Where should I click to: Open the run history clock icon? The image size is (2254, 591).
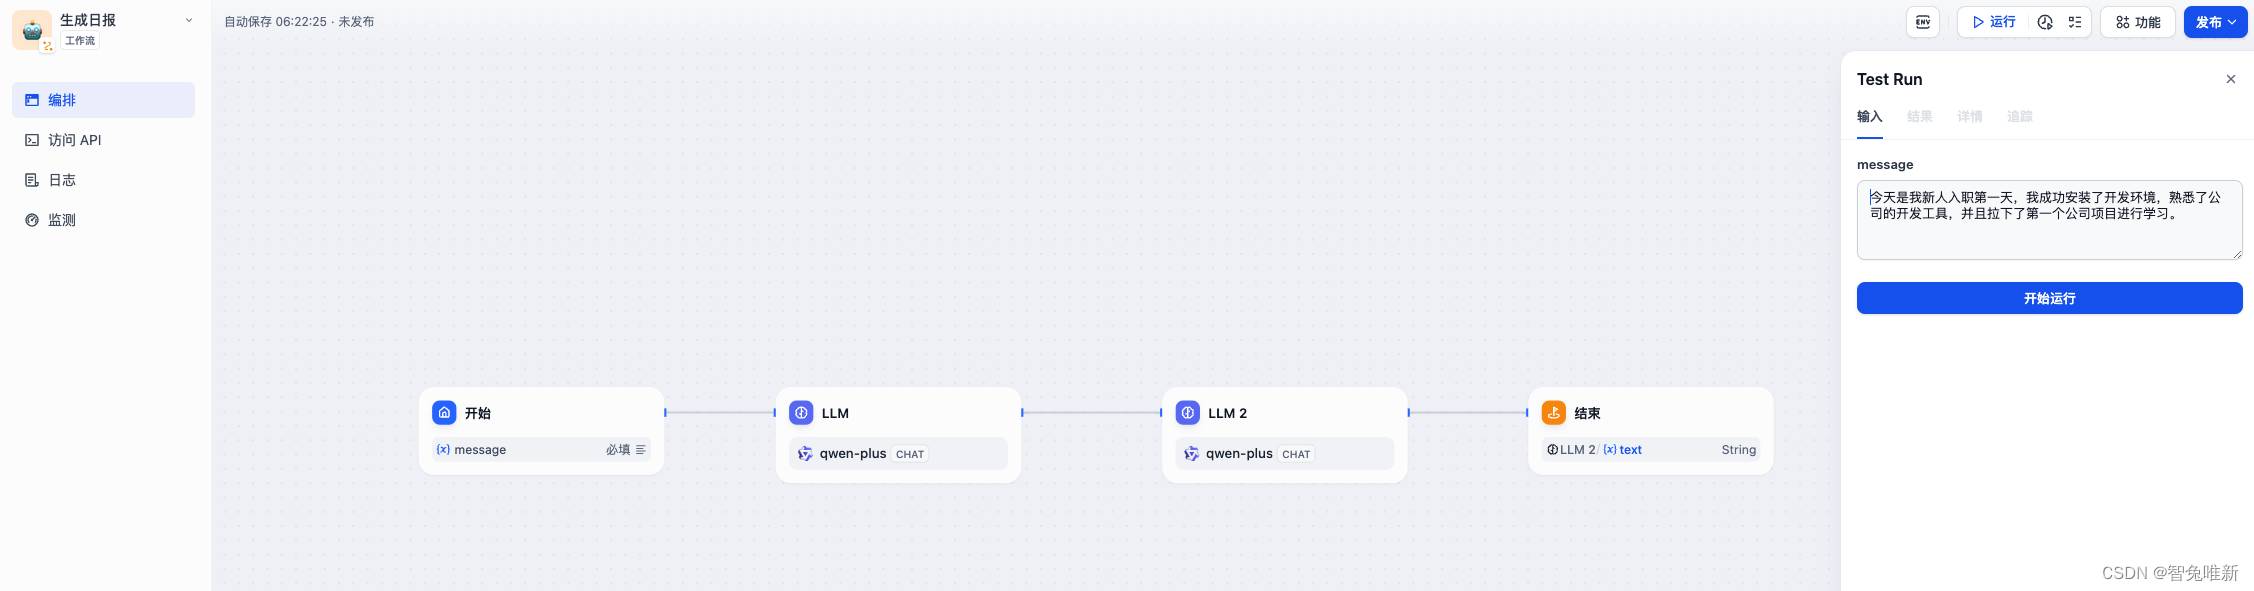coord(2045,22)
